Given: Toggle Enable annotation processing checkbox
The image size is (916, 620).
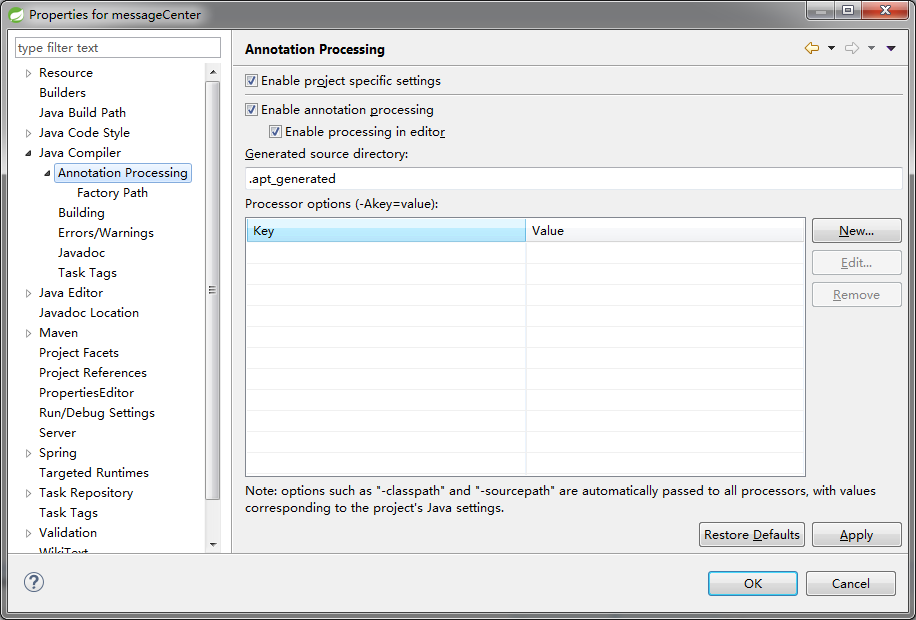Looking at the screenshot, I should [x=251, y=109].
